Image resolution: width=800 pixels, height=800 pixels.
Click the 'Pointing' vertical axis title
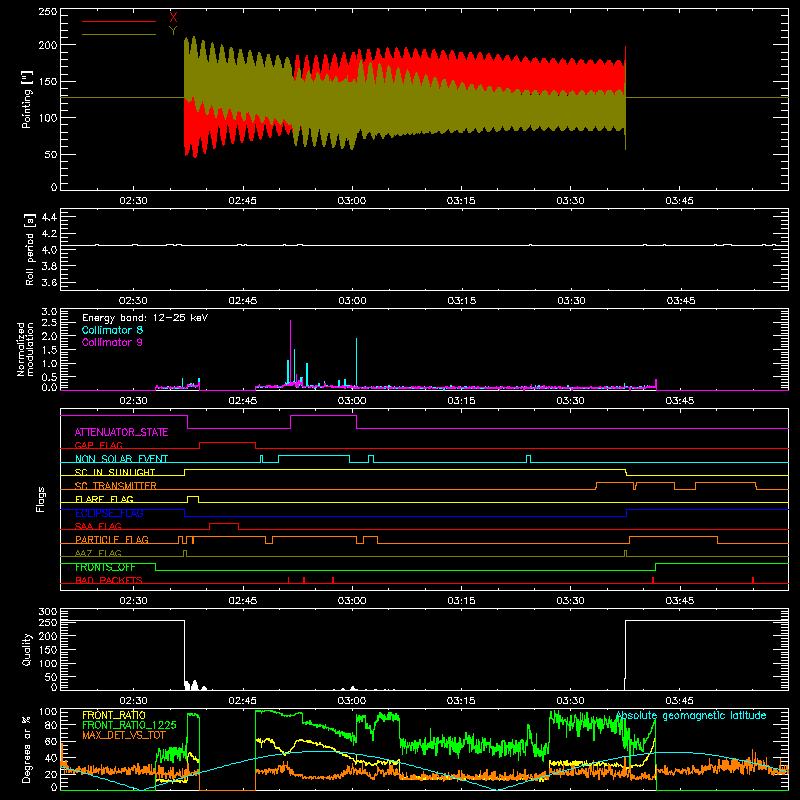(27, 99)
